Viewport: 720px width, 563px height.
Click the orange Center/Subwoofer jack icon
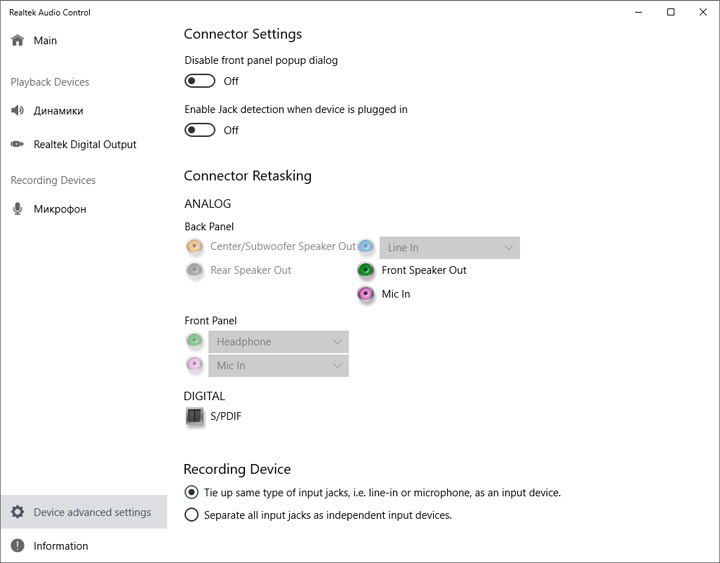coord(194,246)
